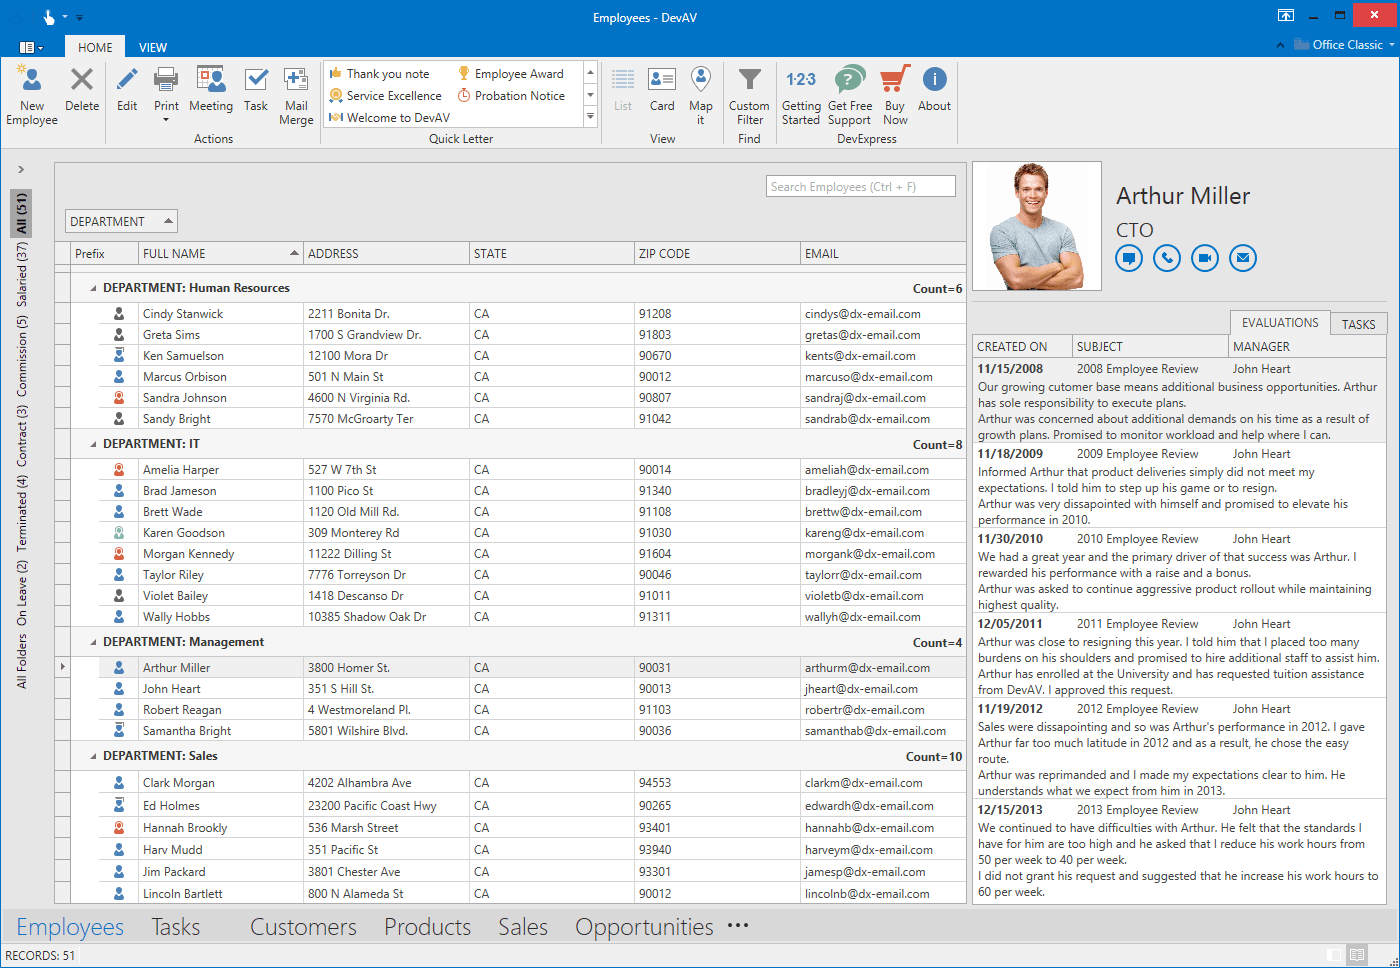Open the Office Classic theme dropdown
The image size is (1400, 968).
click(x=1343, y=45)
